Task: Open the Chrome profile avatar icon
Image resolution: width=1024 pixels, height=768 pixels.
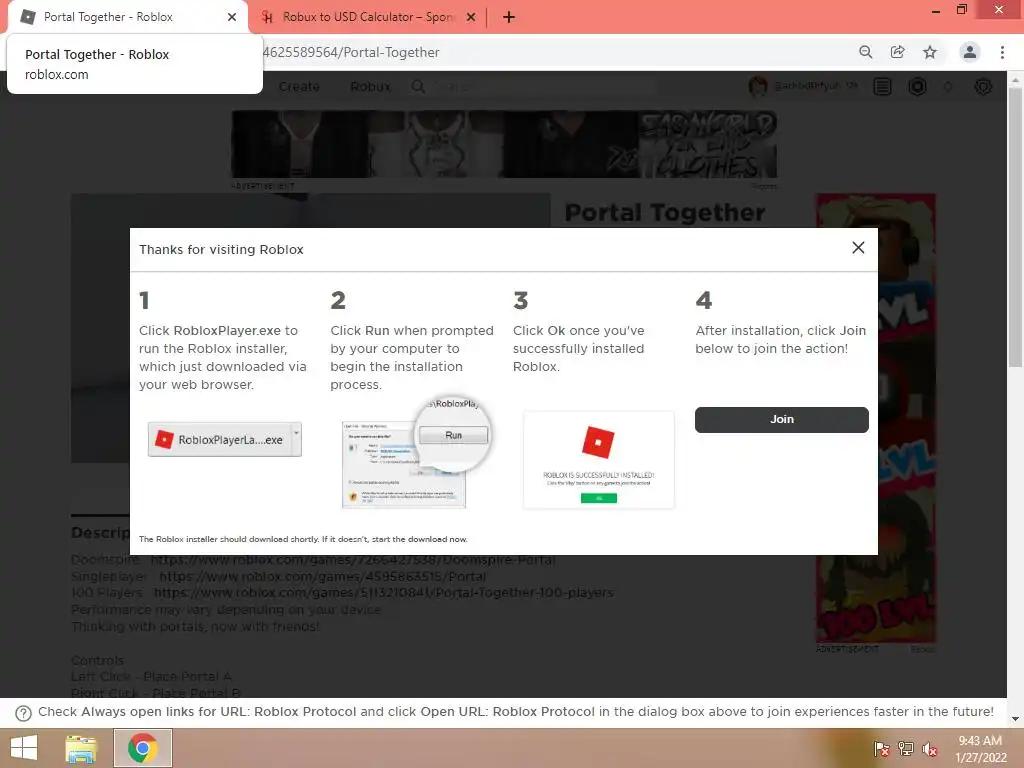Action: click(970, 52)
